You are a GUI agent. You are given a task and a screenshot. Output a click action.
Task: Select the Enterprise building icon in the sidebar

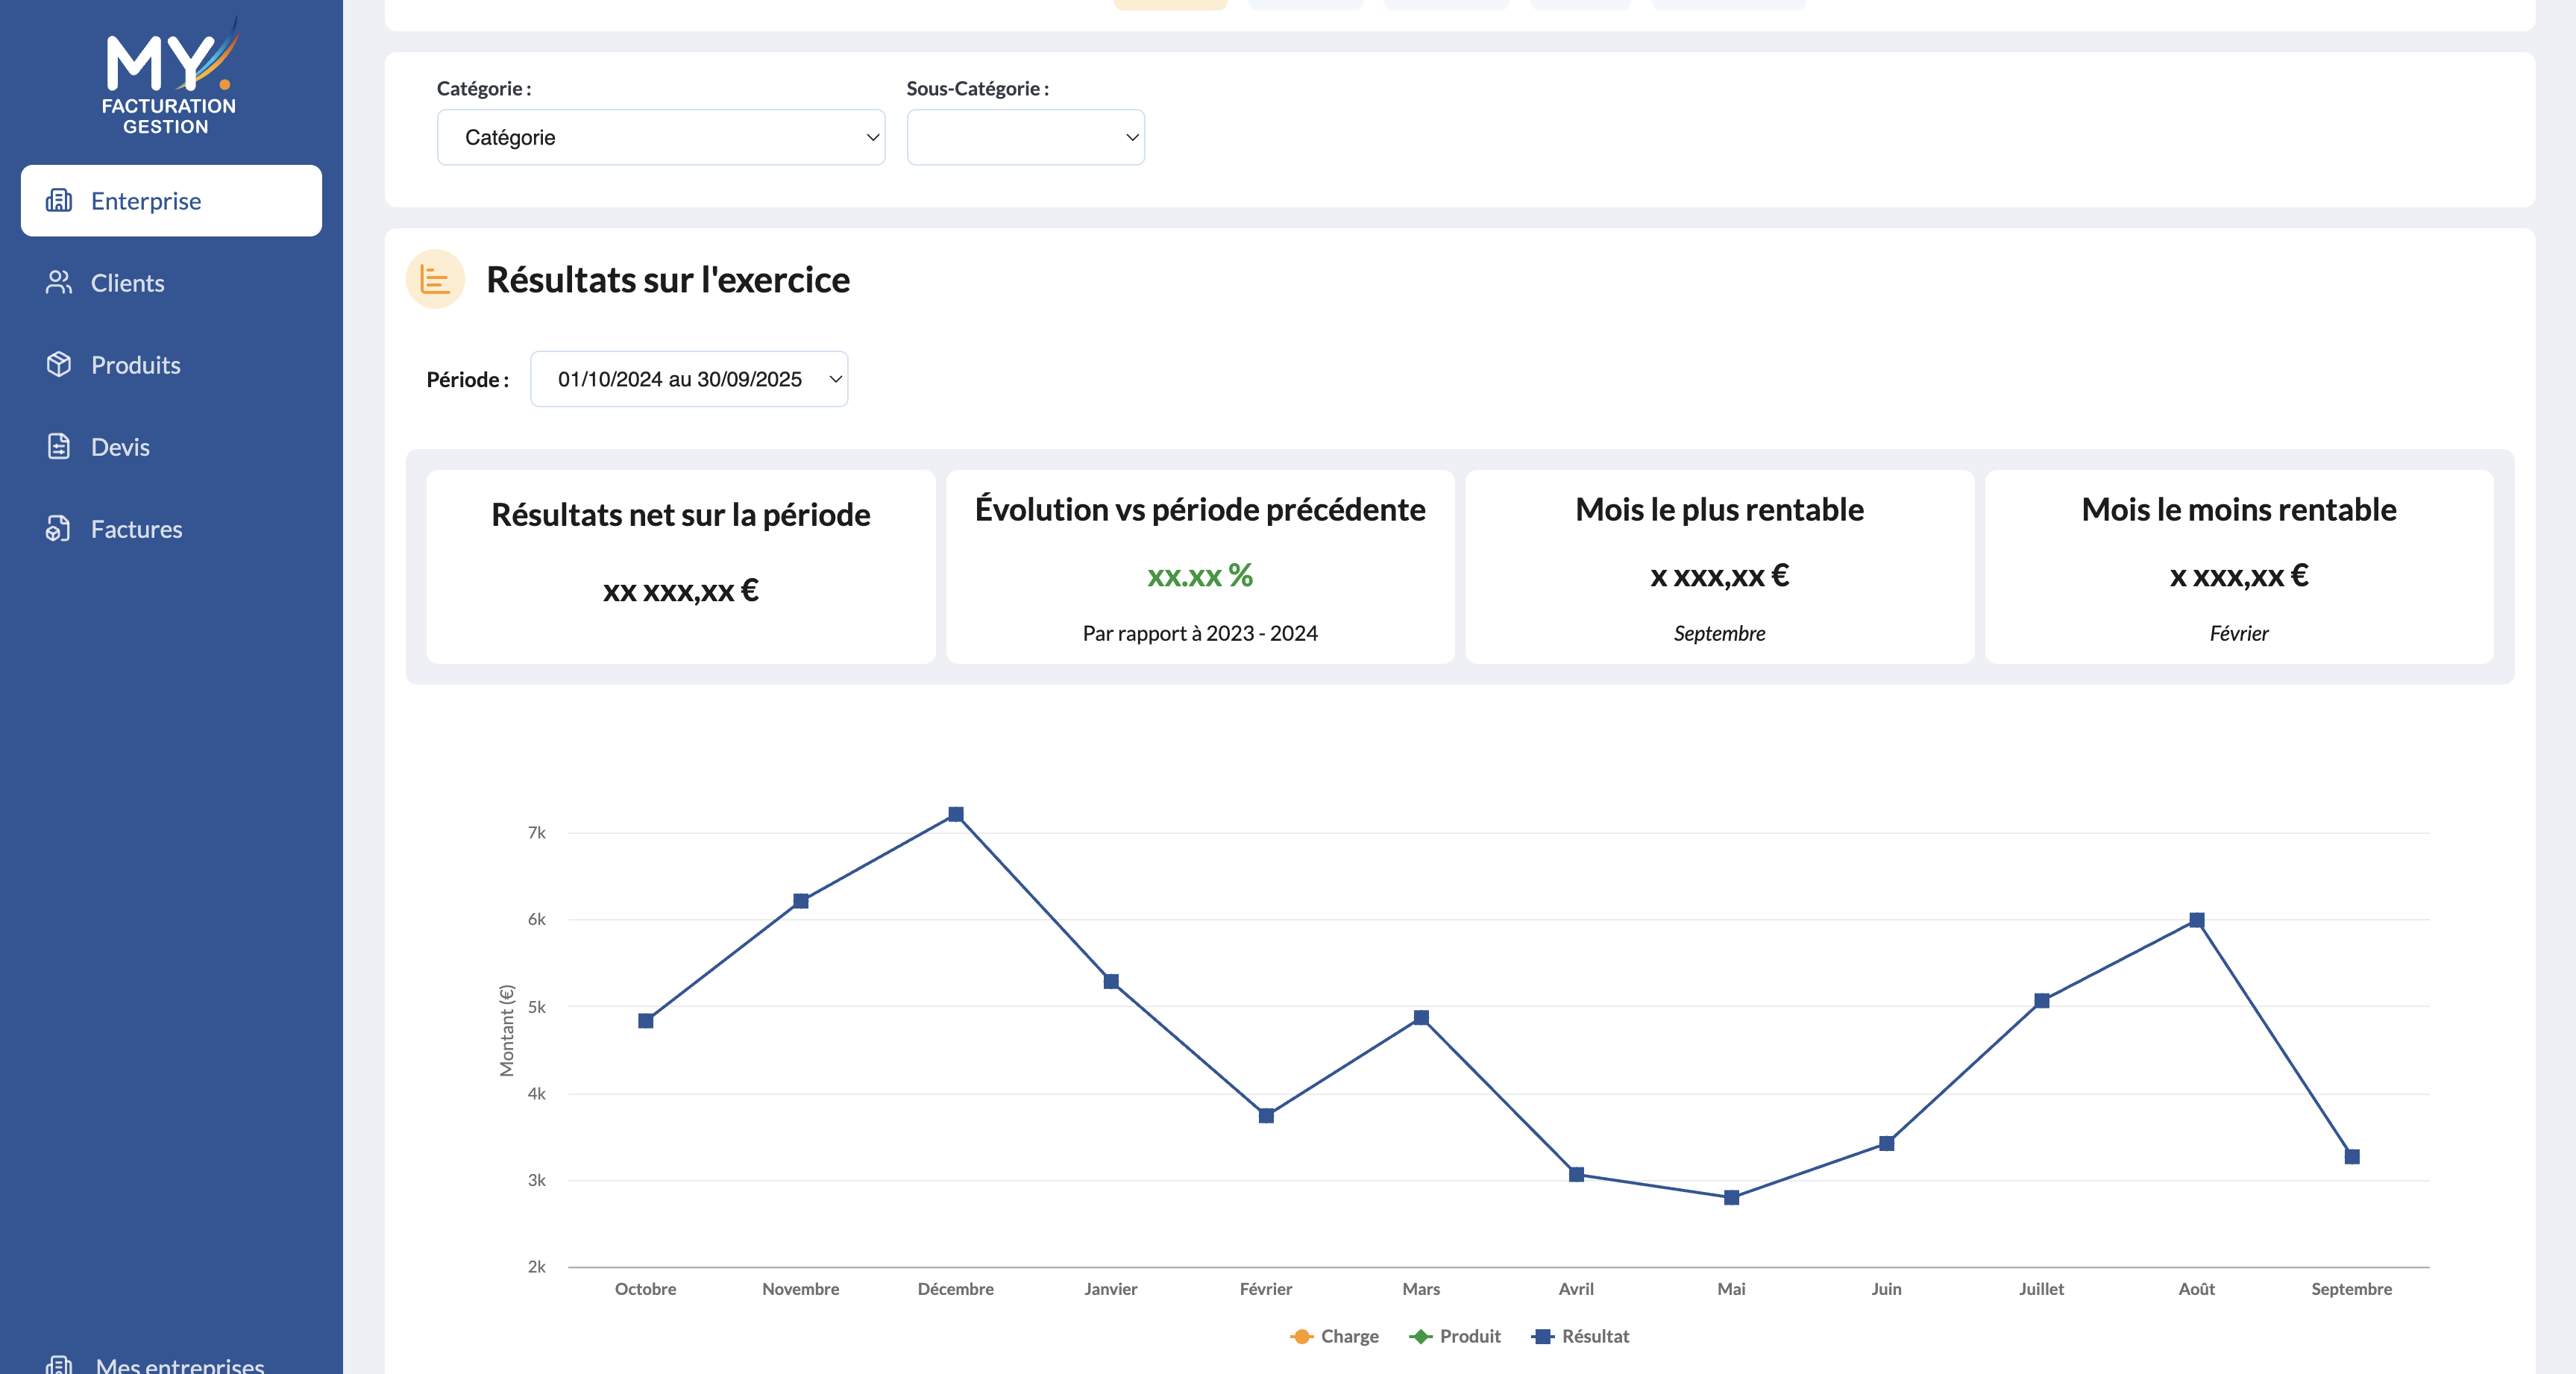point(59,200)
